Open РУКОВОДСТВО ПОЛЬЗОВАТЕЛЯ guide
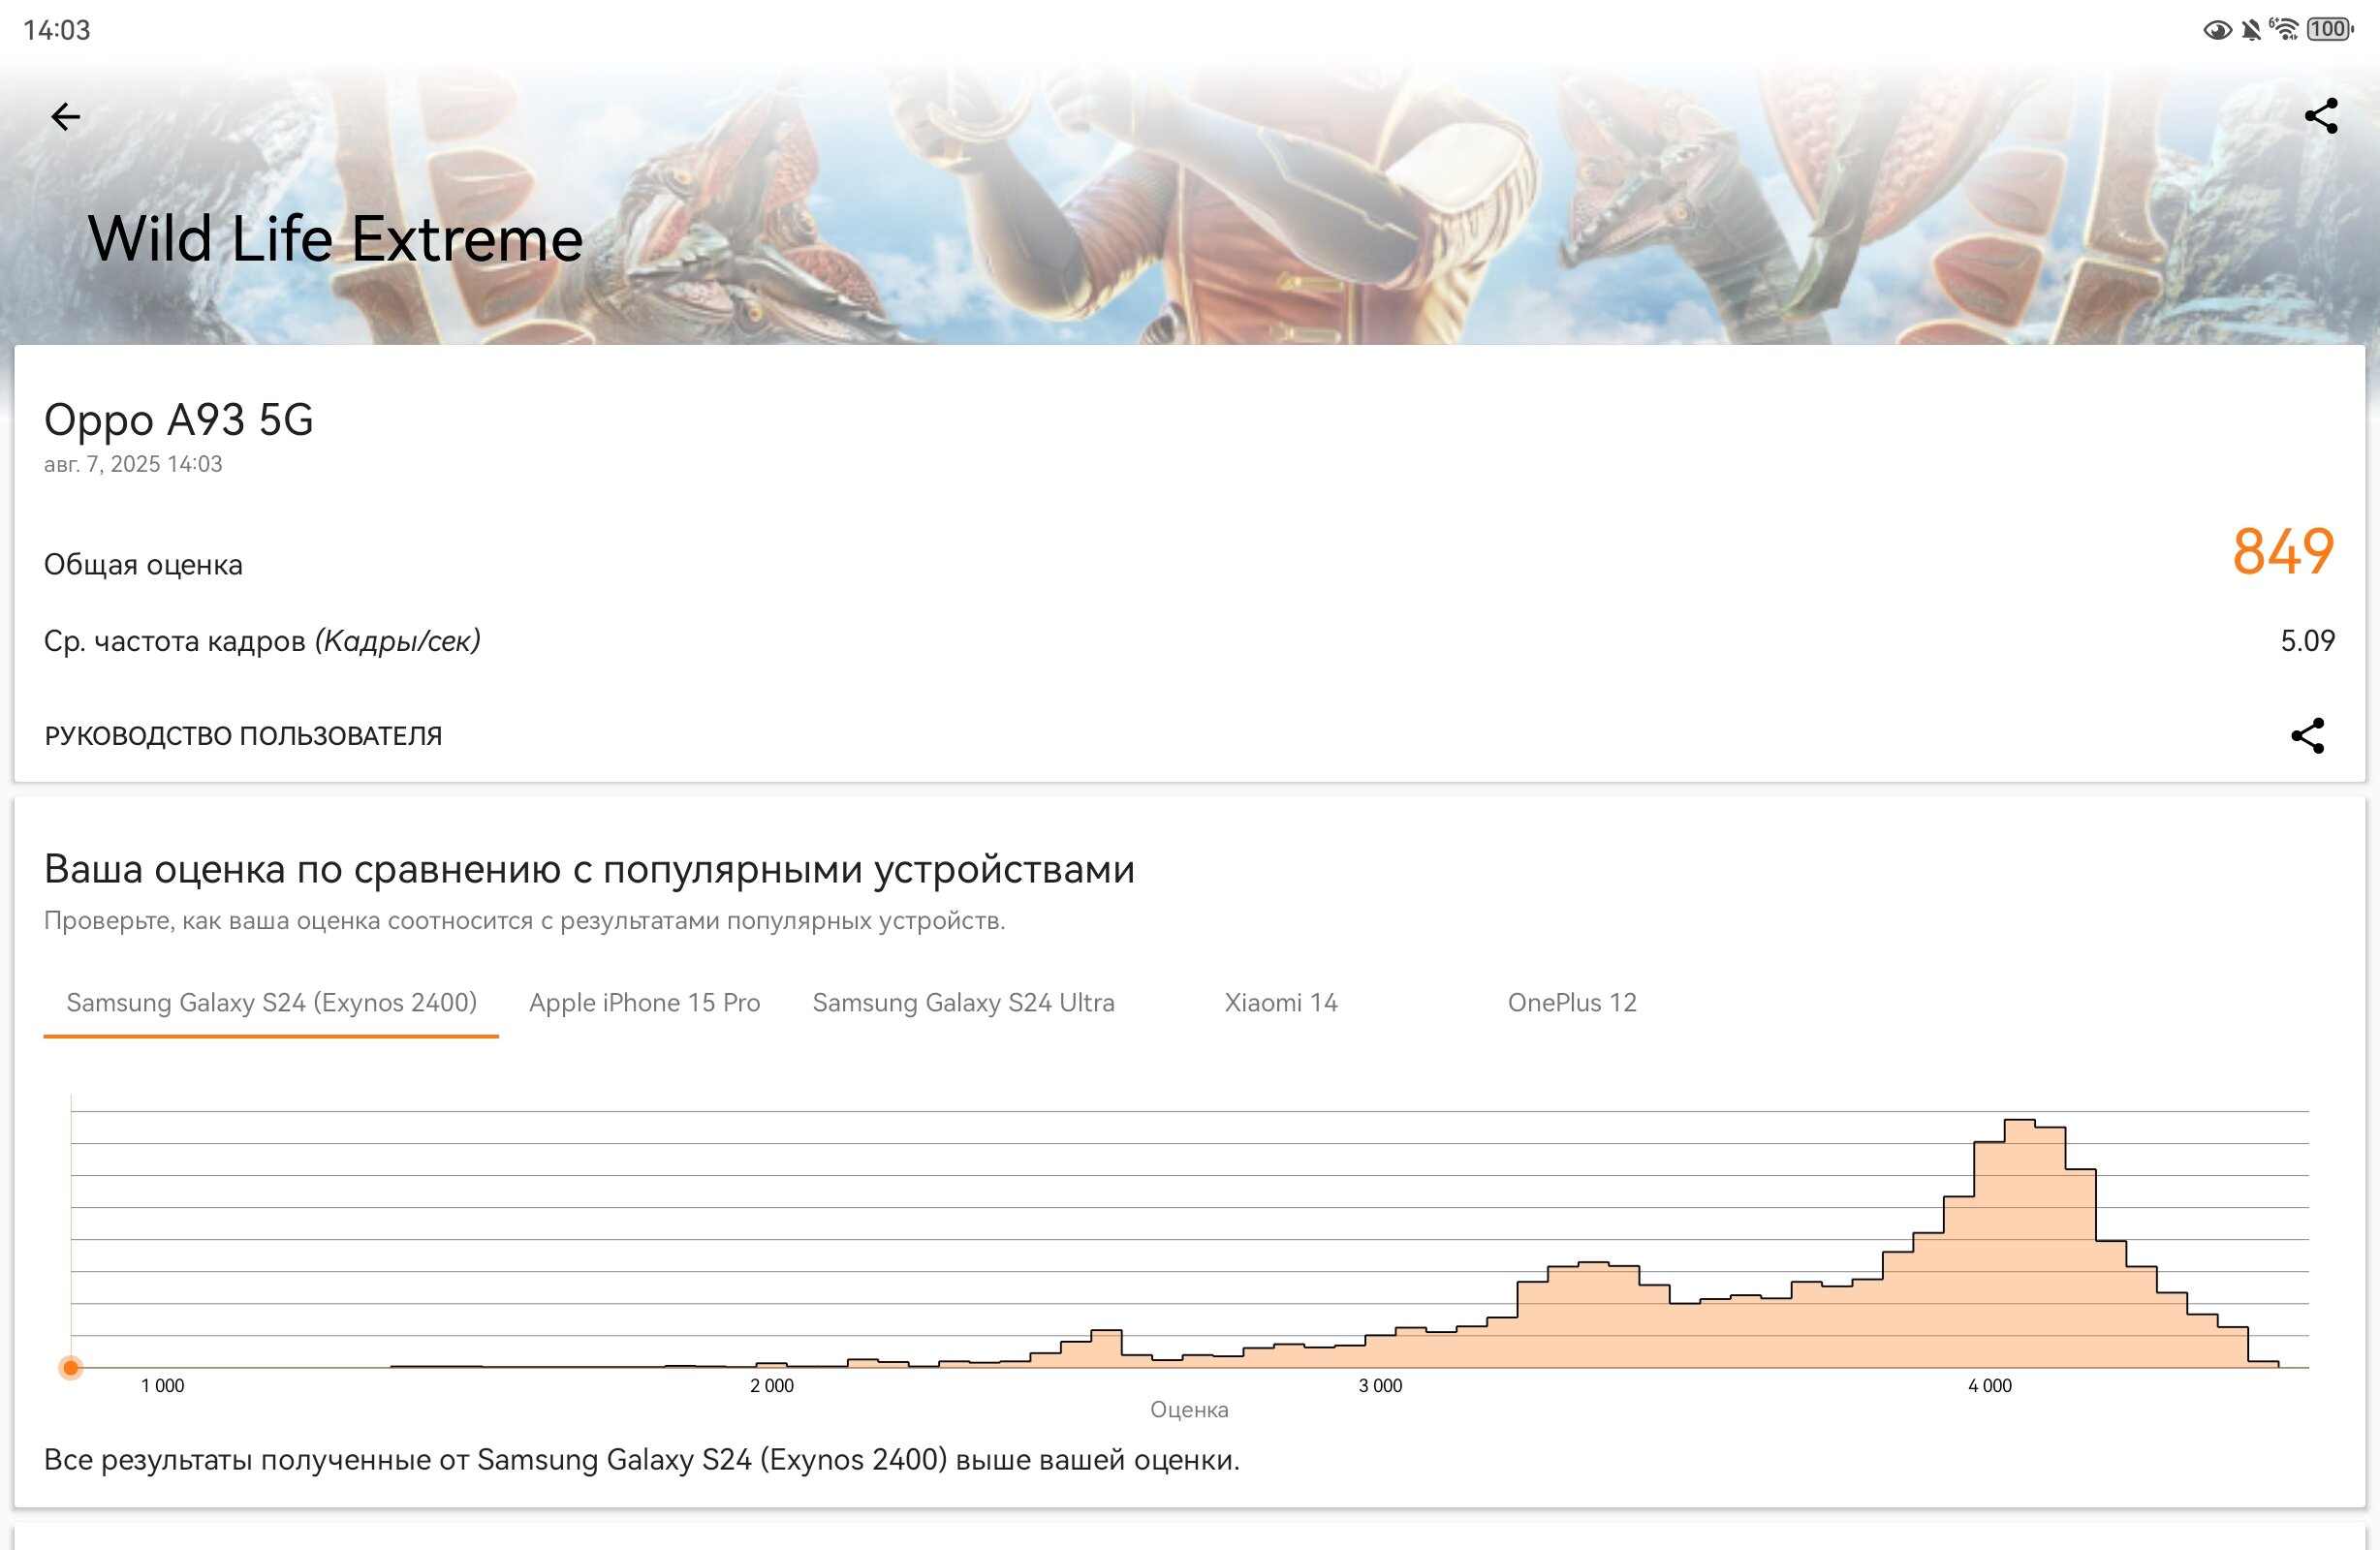 pyautogui.click(x=243, y=736)
